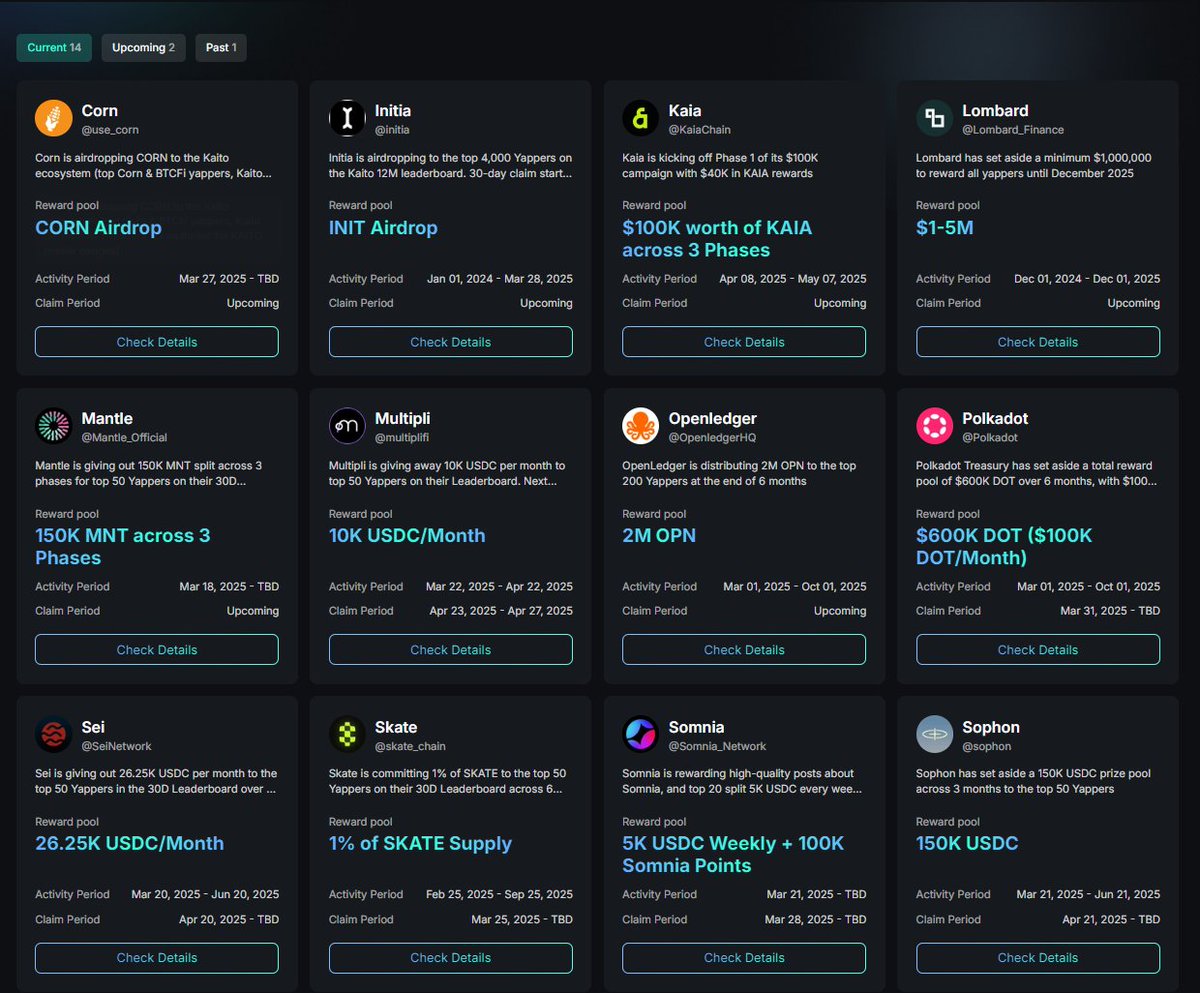Switch to the Current 14 tab

pyautogui.click(x=54, y=48)
